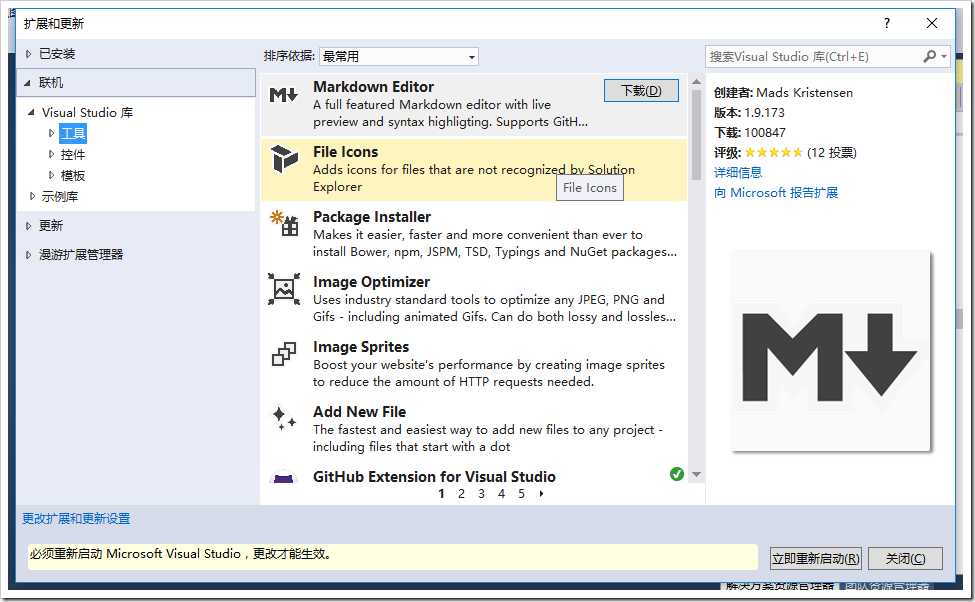Click the search magnifier icon
975x602 pixels.
(x=930, y=57)
